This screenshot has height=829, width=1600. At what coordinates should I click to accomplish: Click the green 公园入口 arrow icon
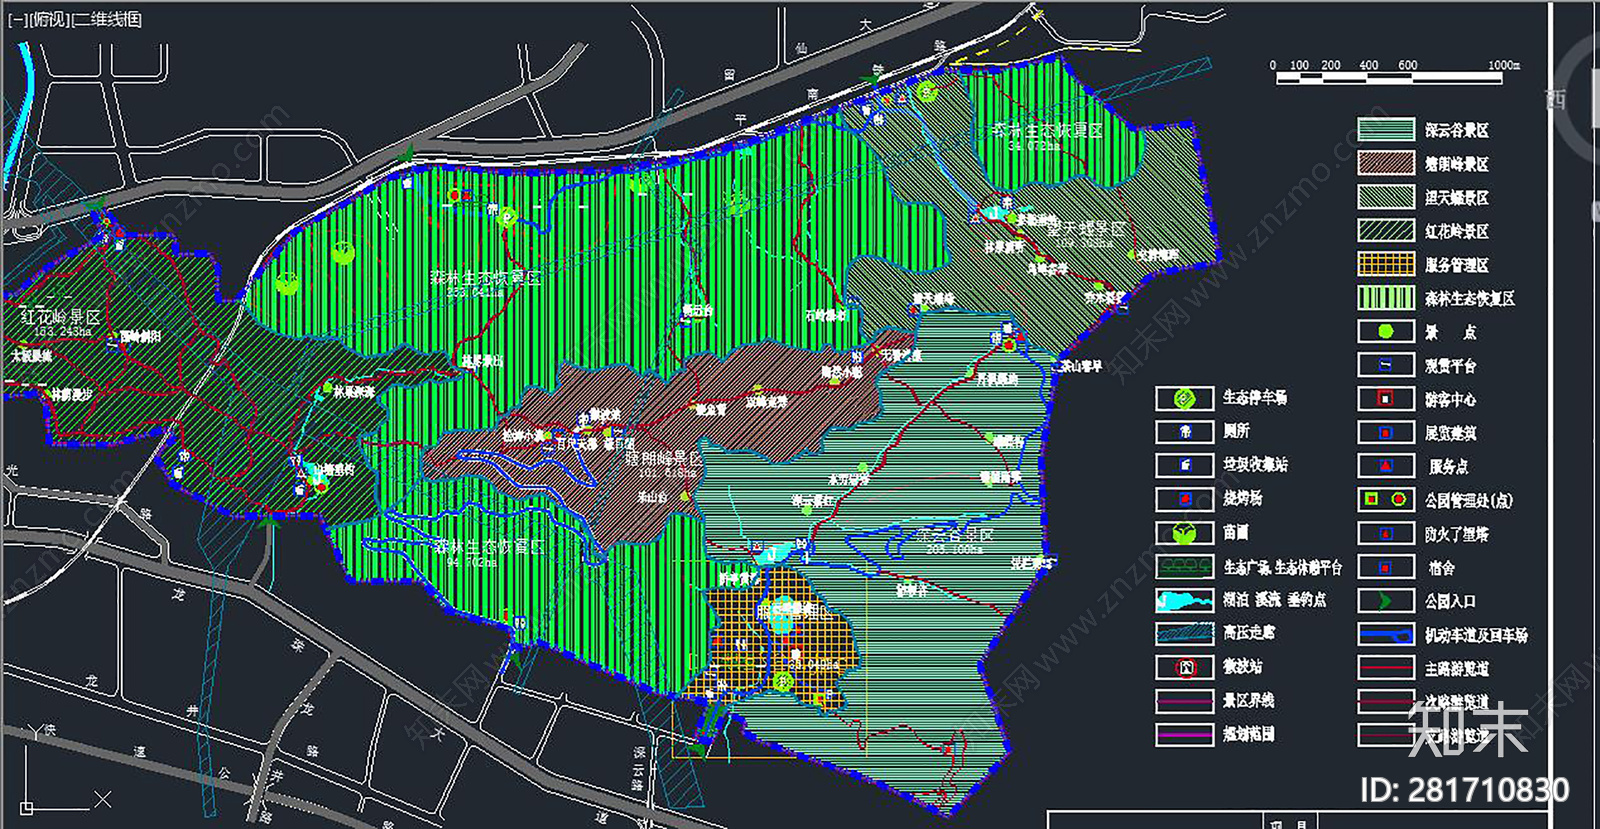click(x=1385, y=600)
